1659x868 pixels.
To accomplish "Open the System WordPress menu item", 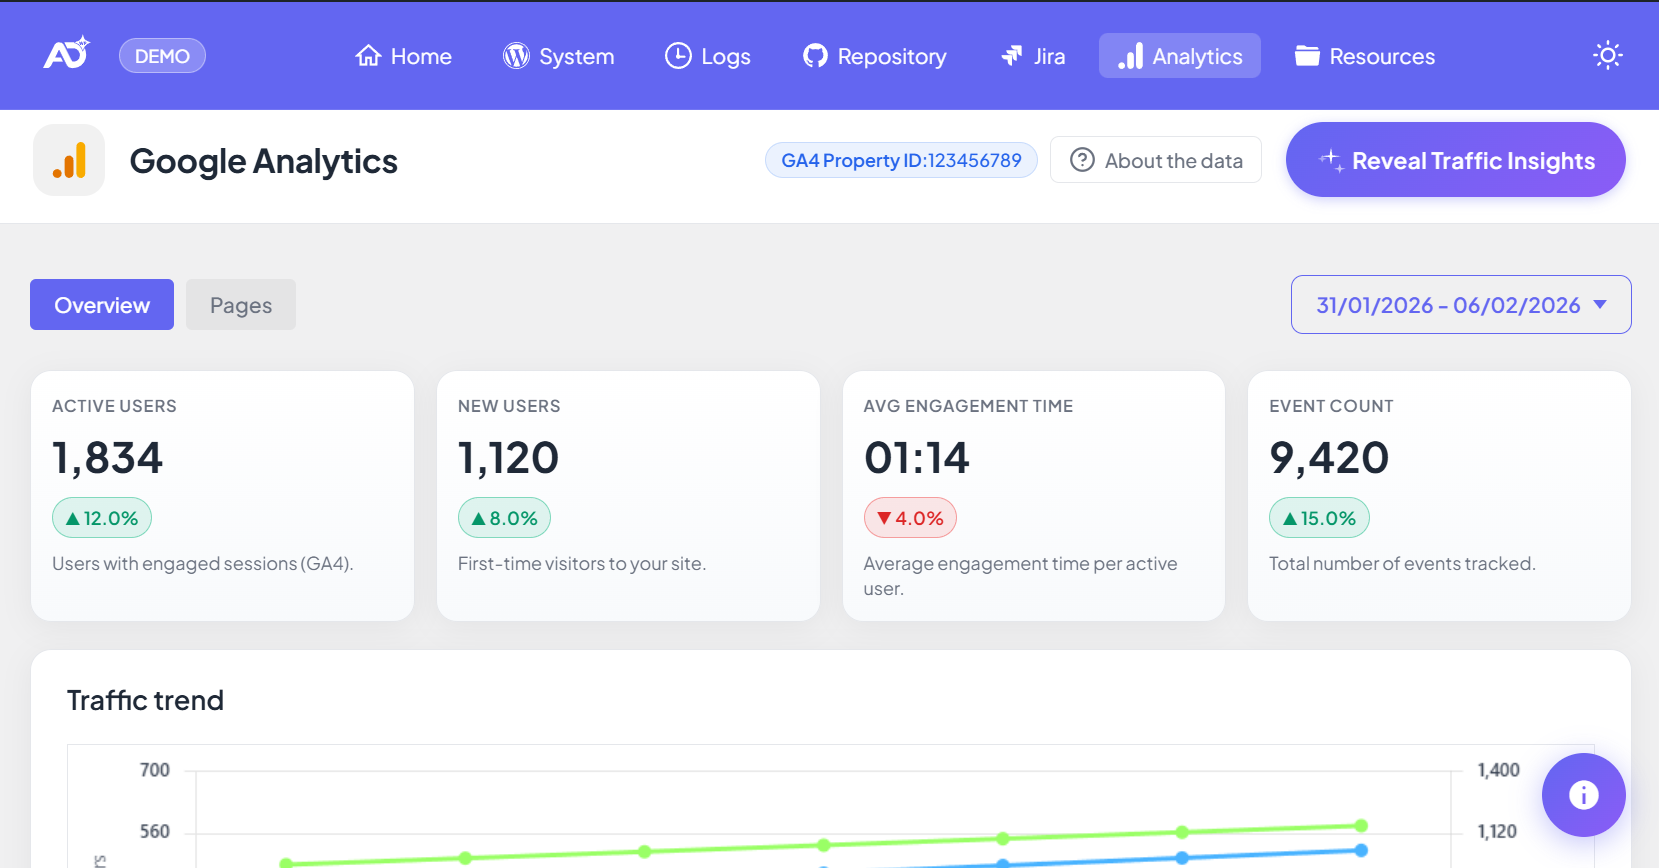I will click(x=558, y=56).
